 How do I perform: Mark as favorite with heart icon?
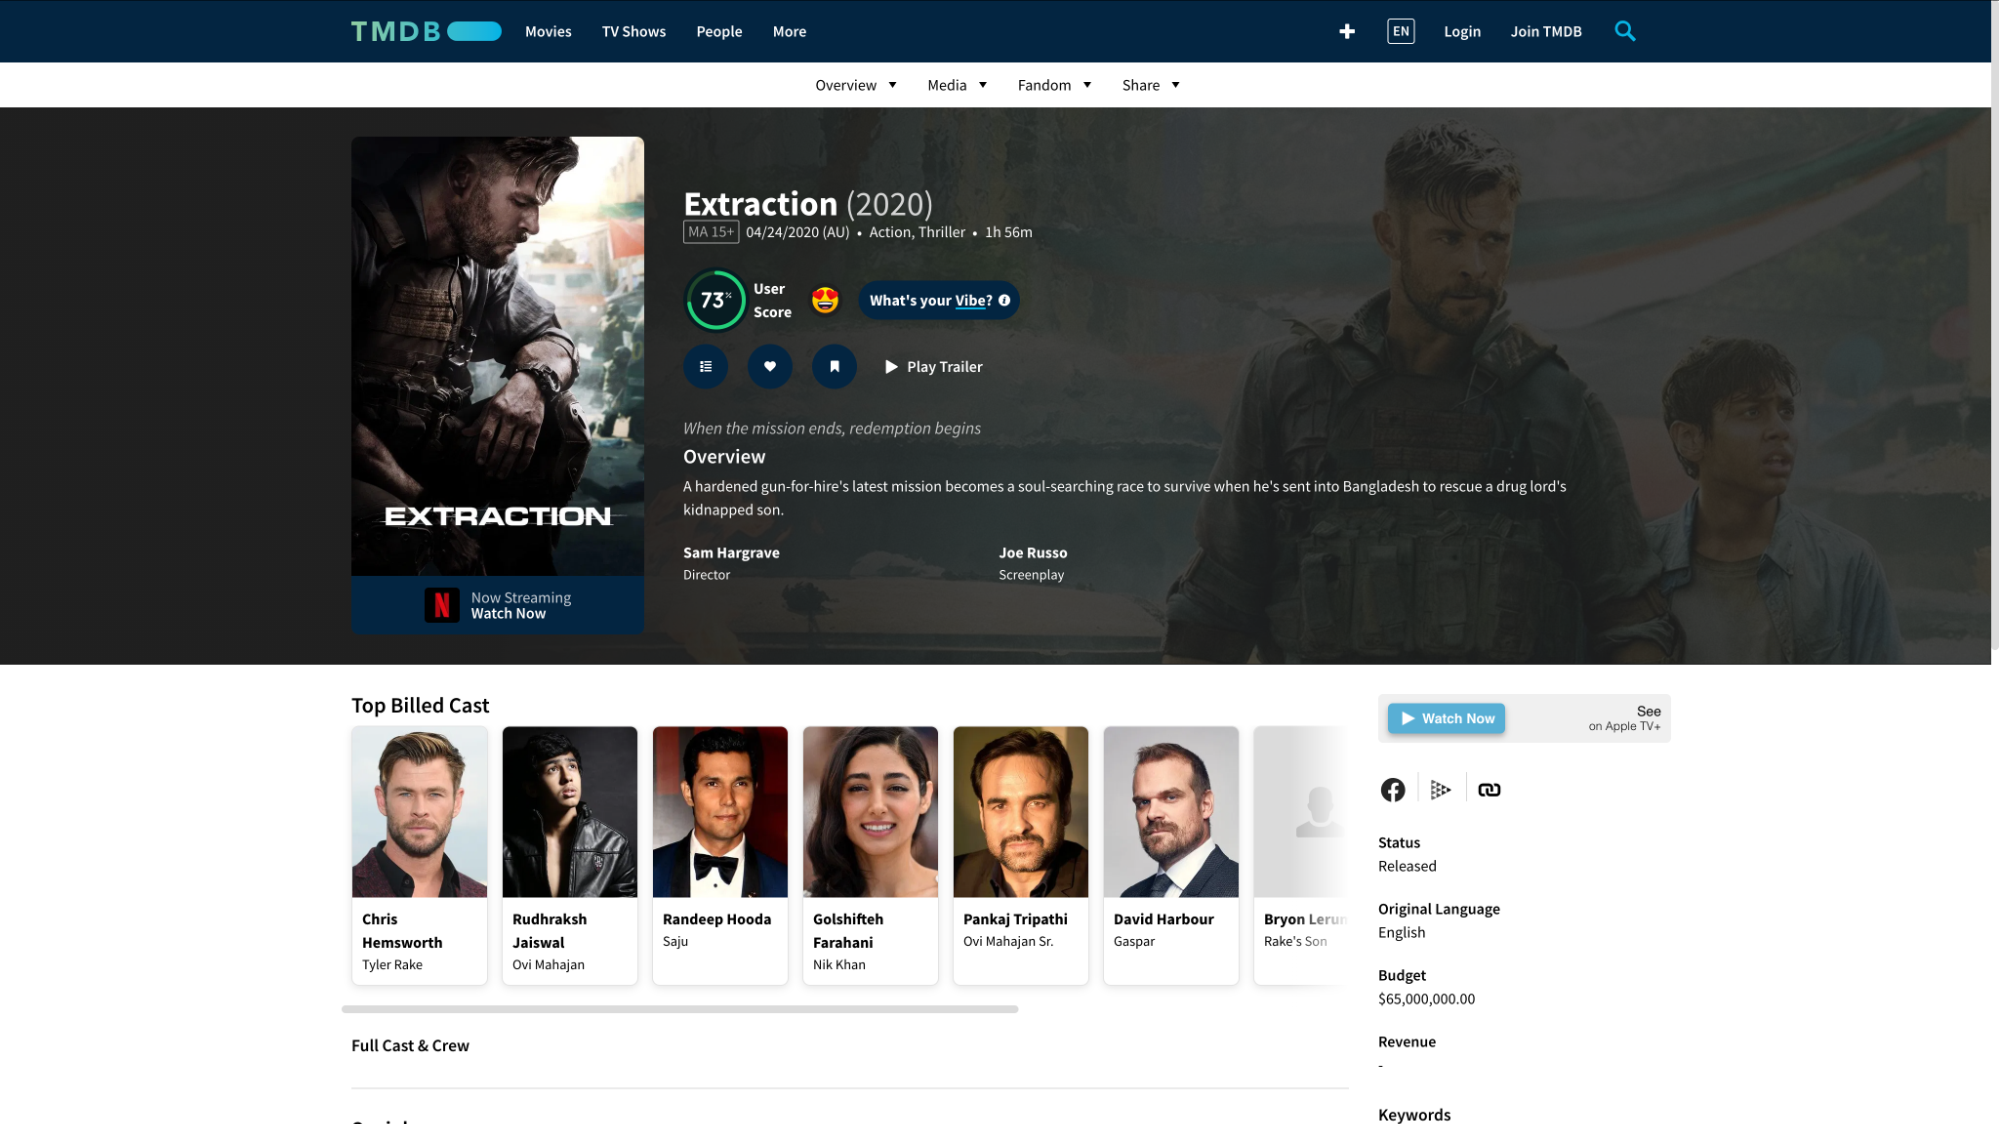770,366
